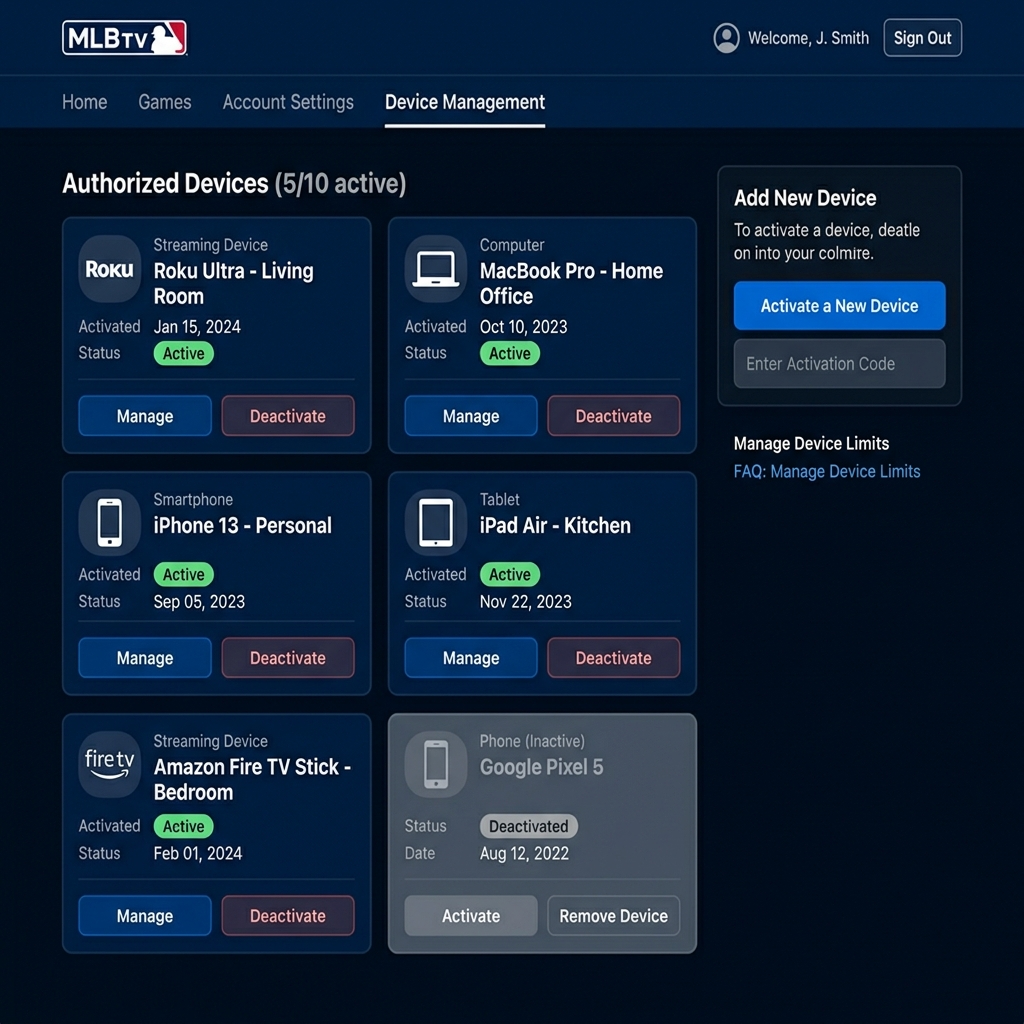Click the user avatar next to Welcome message
Image resolution: width=1024 pixels, height=1024 pixels.
point(726,38)
